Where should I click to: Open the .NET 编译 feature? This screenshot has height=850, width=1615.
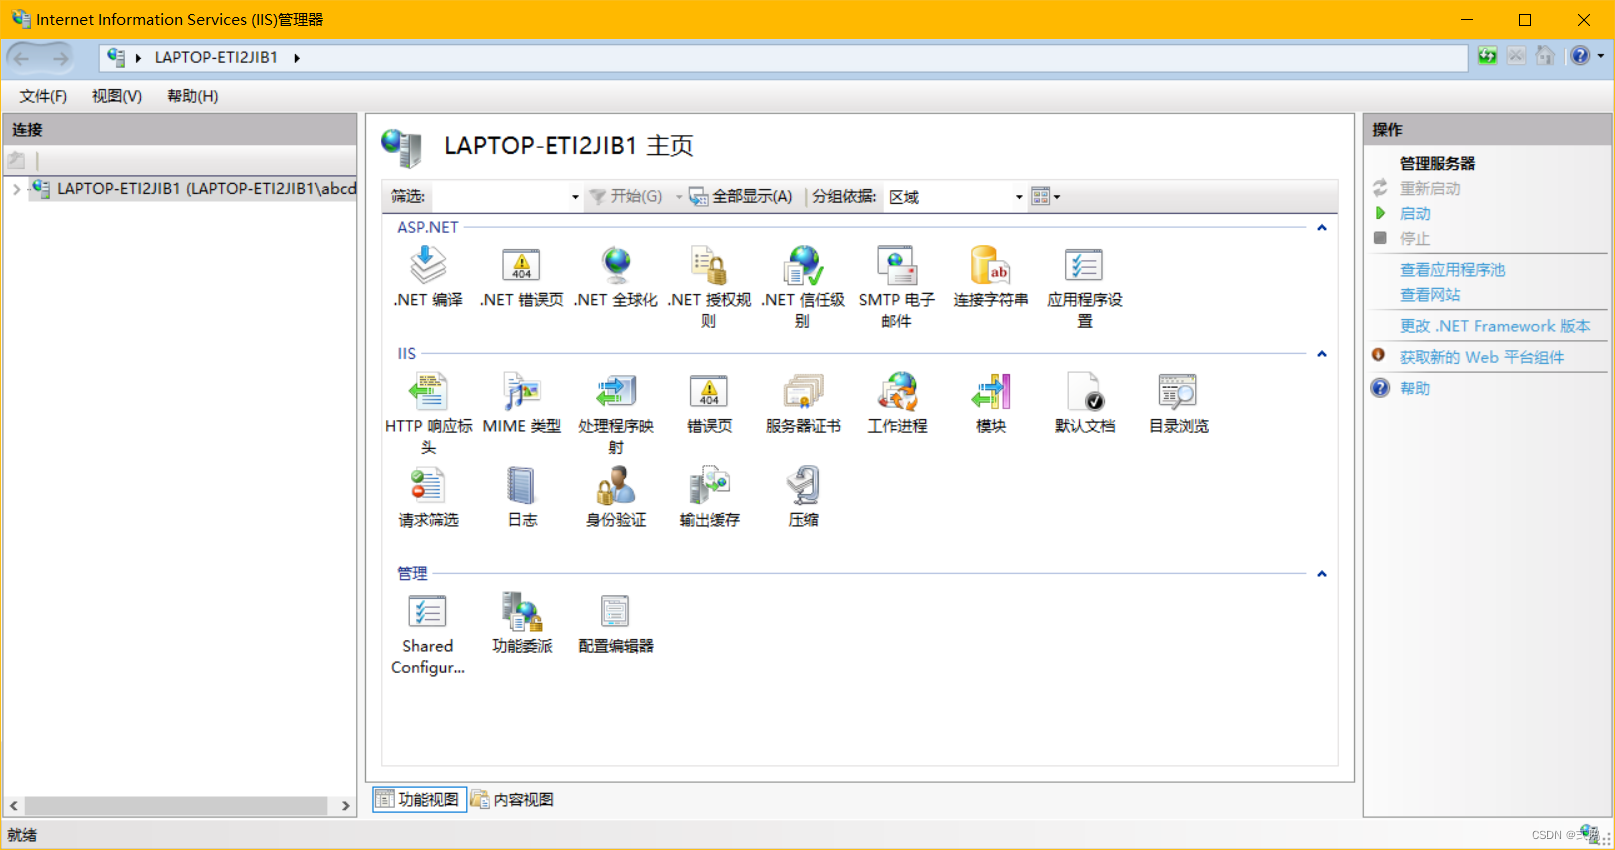click(x=428, y=277)
